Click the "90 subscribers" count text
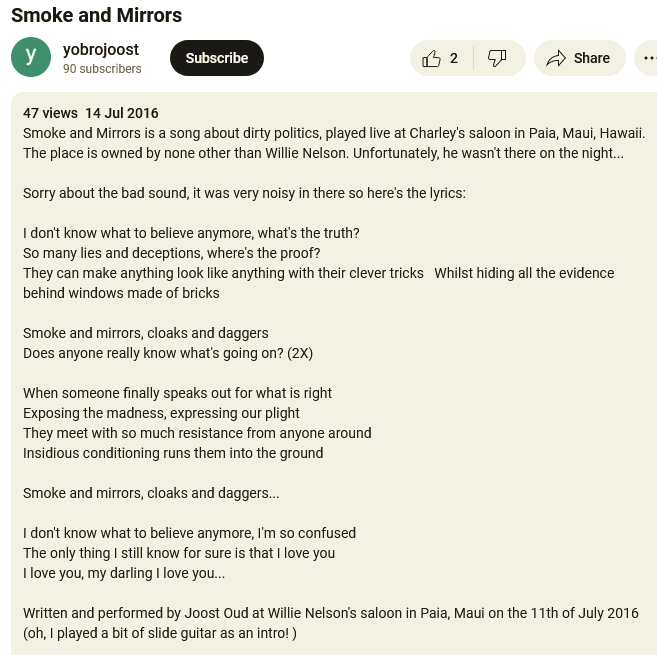The image size is (657, 655). point(102,69)
